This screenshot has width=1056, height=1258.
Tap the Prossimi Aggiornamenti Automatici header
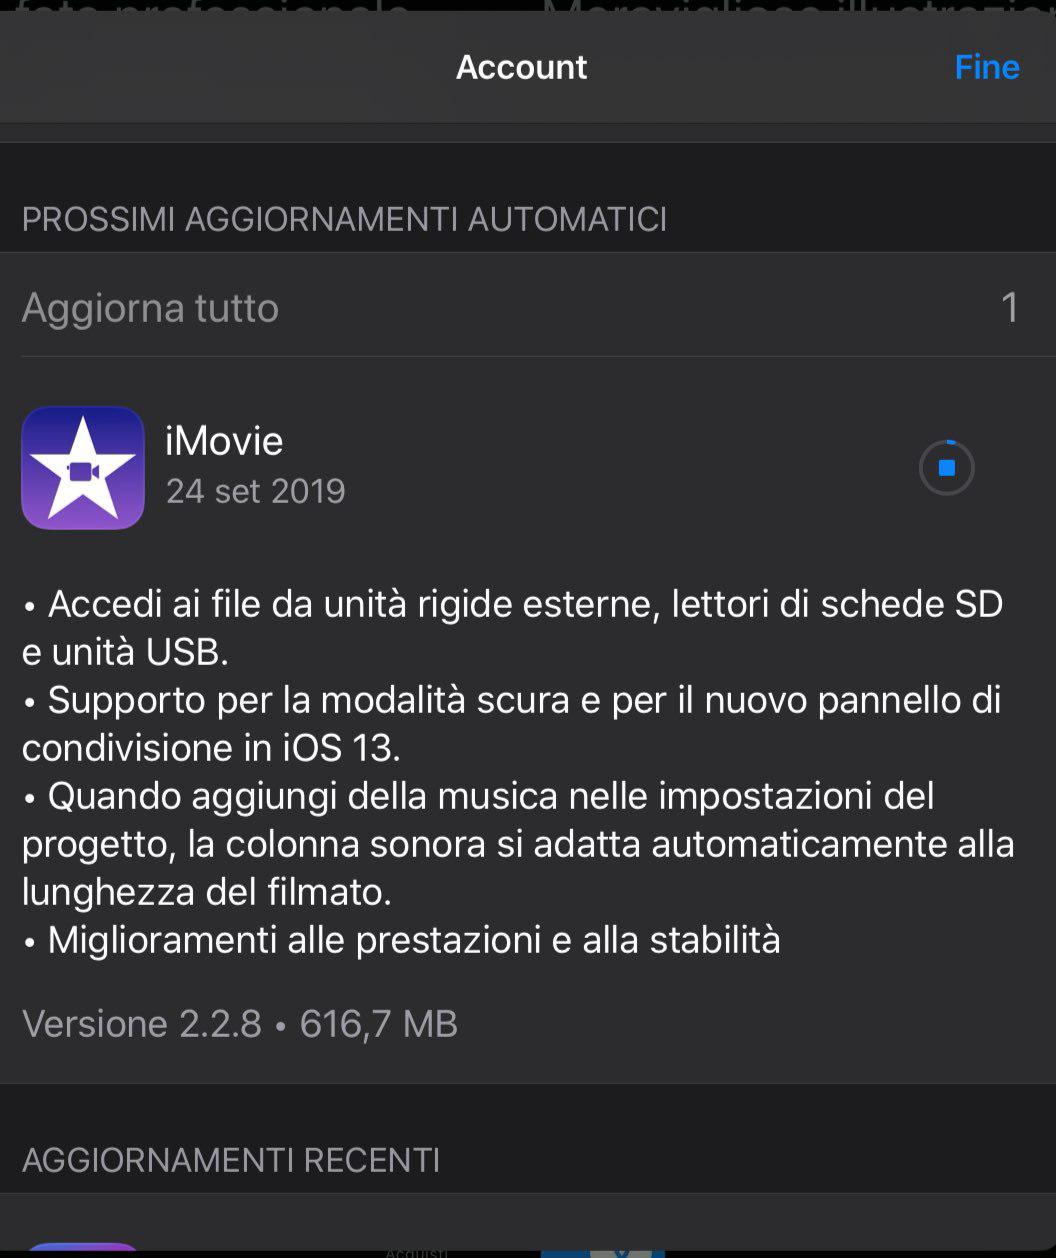344,220
